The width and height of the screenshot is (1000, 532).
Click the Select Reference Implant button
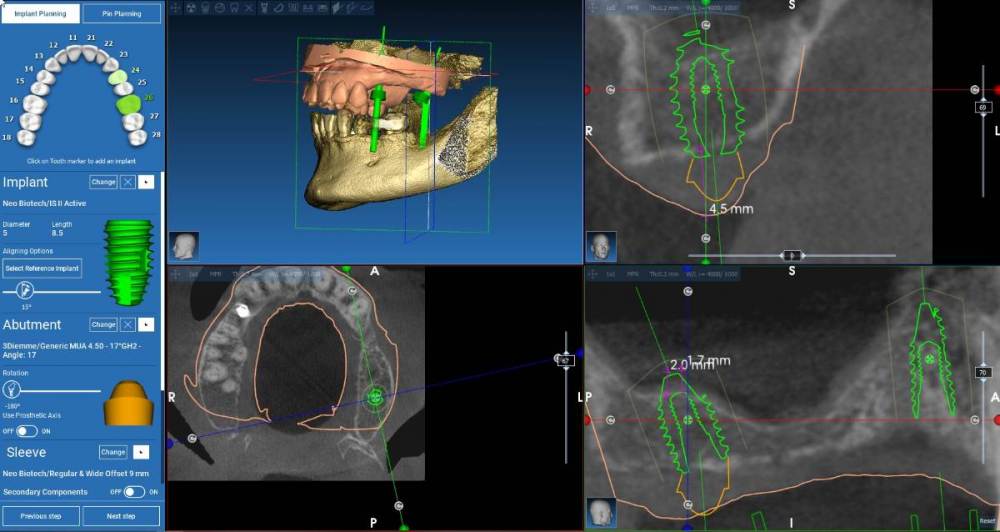point(42,268)
